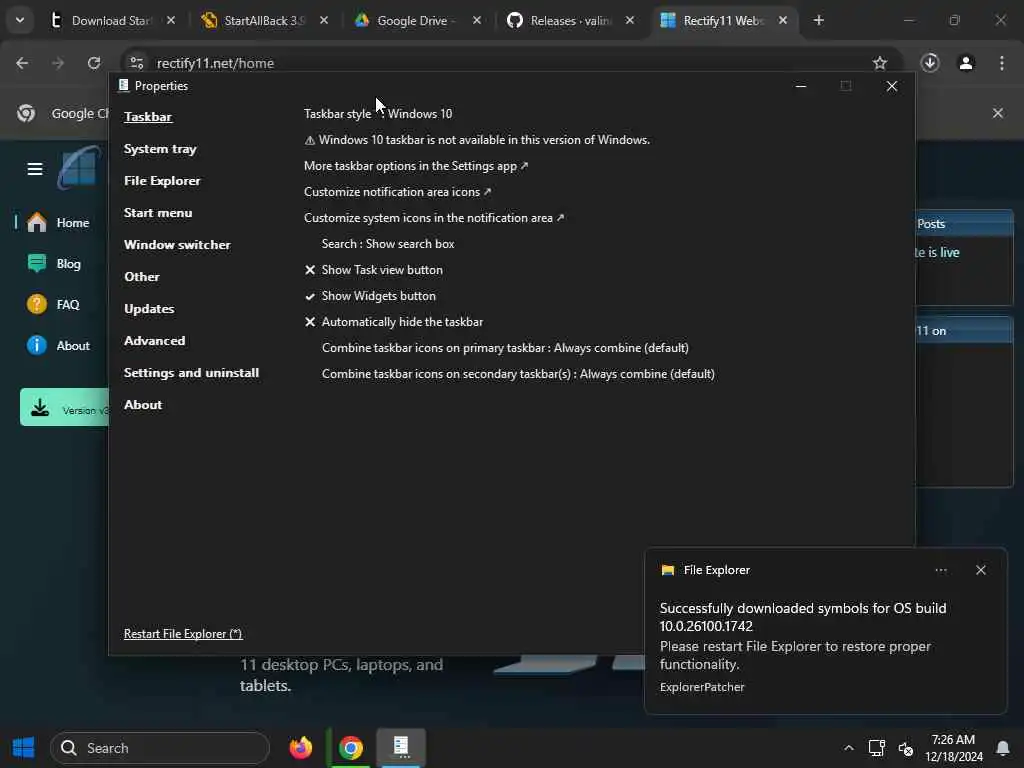The image size is (1024, 768).
Task: Open More taskbar options in Settings app
Action: 415,166
